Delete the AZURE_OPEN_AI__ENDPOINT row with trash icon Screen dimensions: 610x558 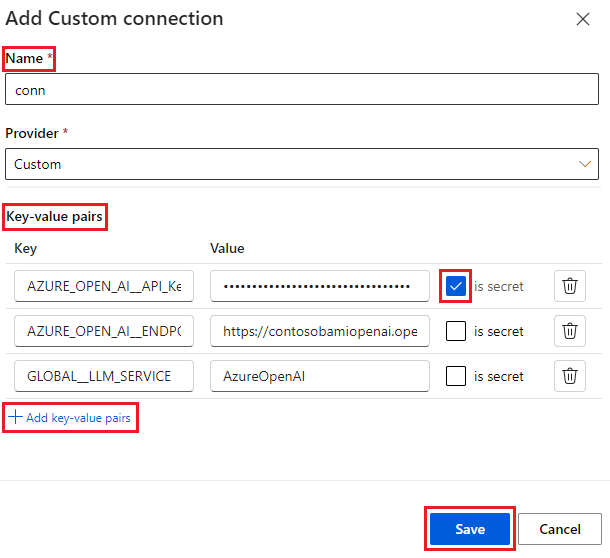(570, 331)
